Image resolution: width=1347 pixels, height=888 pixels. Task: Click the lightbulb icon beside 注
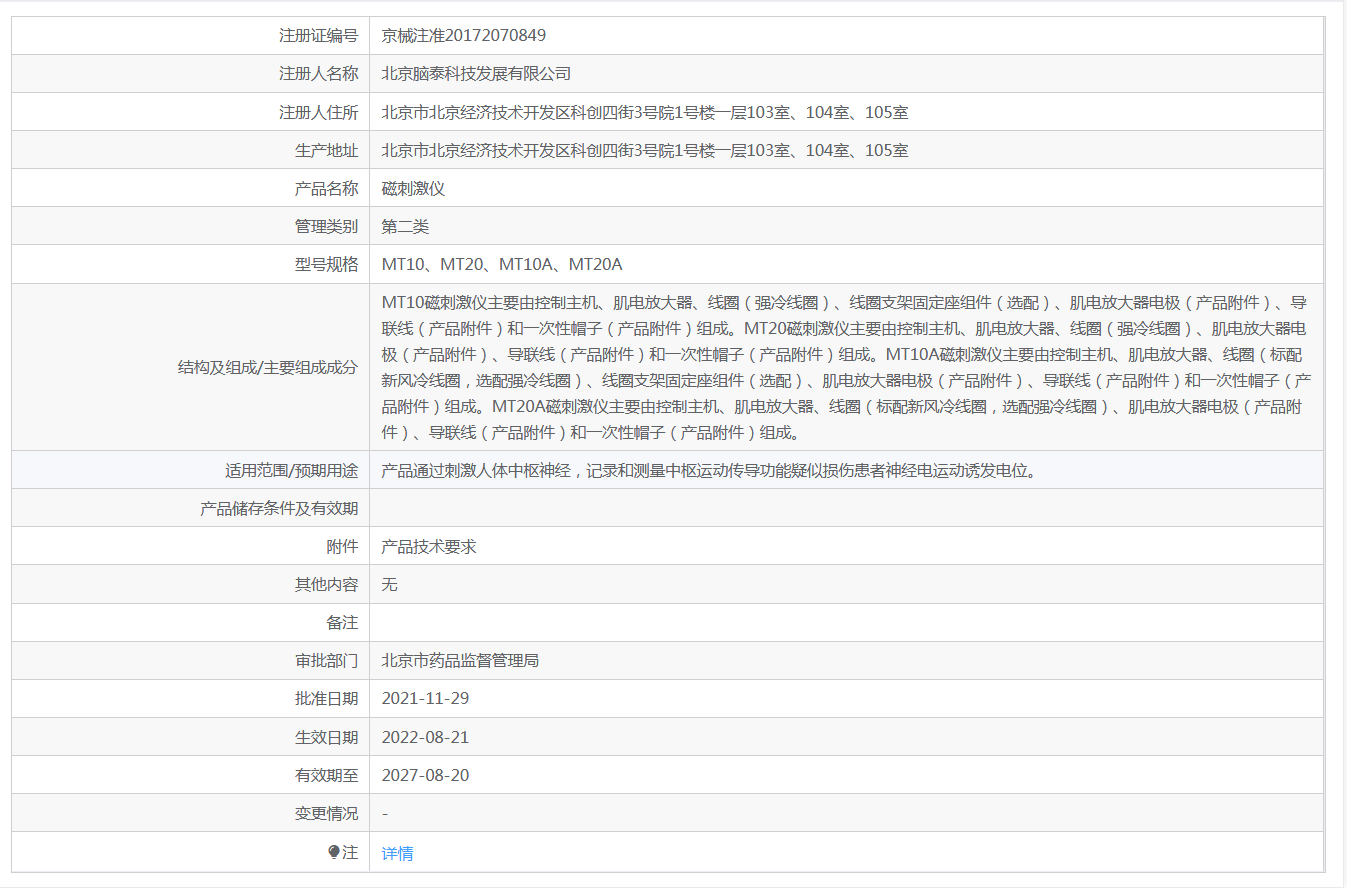(x=334, y=852)
